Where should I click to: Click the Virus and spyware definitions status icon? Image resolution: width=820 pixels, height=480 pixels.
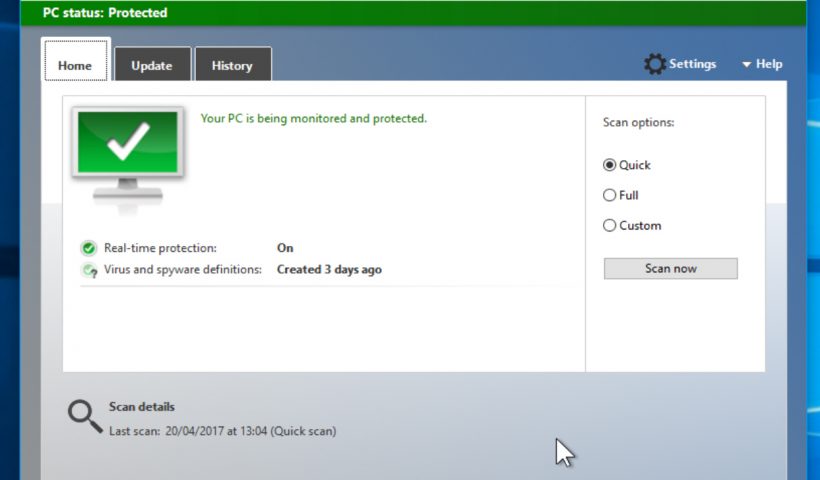(89, 270)
